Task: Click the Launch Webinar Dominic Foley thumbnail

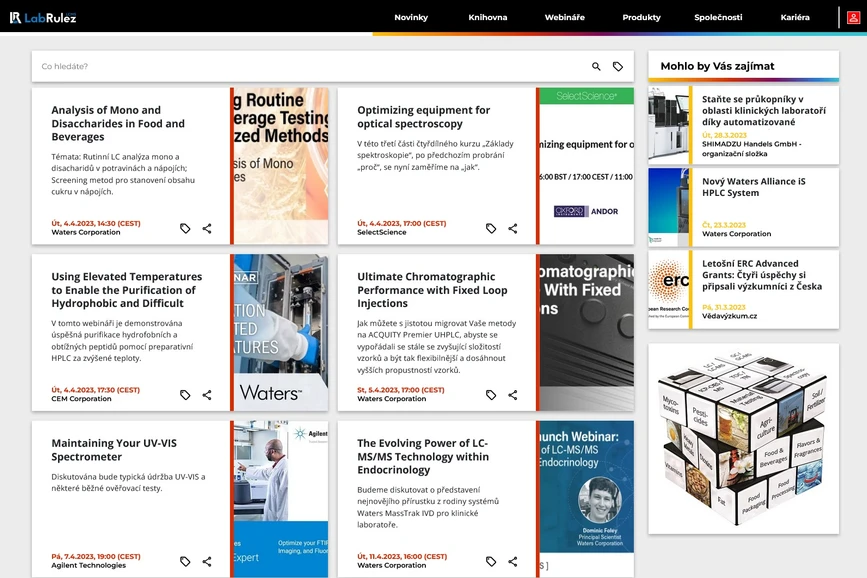Action: (587, 499)
